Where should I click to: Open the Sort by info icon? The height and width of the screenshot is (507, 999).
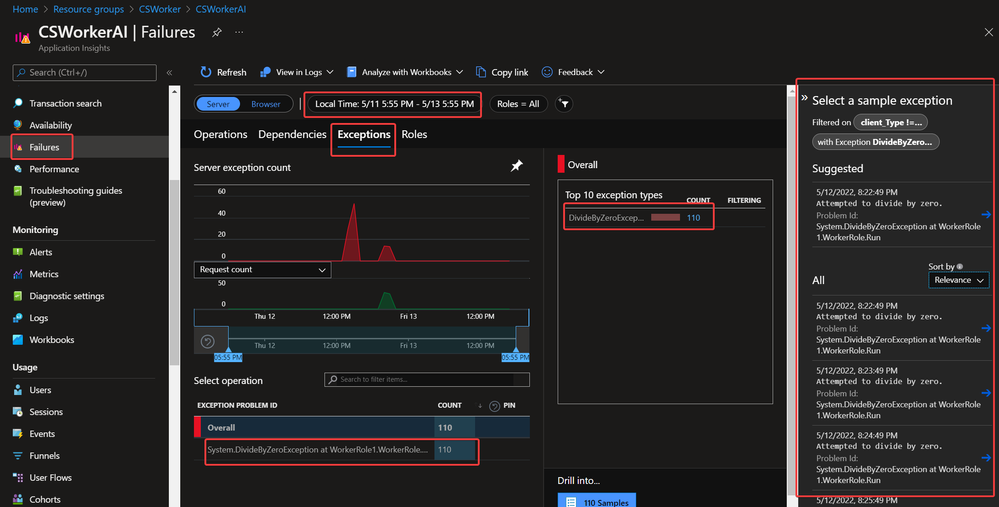coord(959,267)
